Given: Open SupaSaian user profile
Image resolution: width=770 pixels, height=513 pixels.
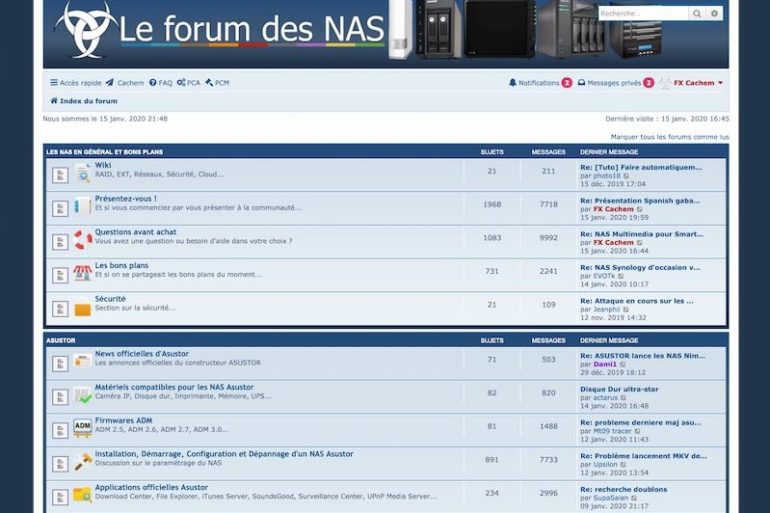Looking at the screenshot, I should click(x=610, y=498).
